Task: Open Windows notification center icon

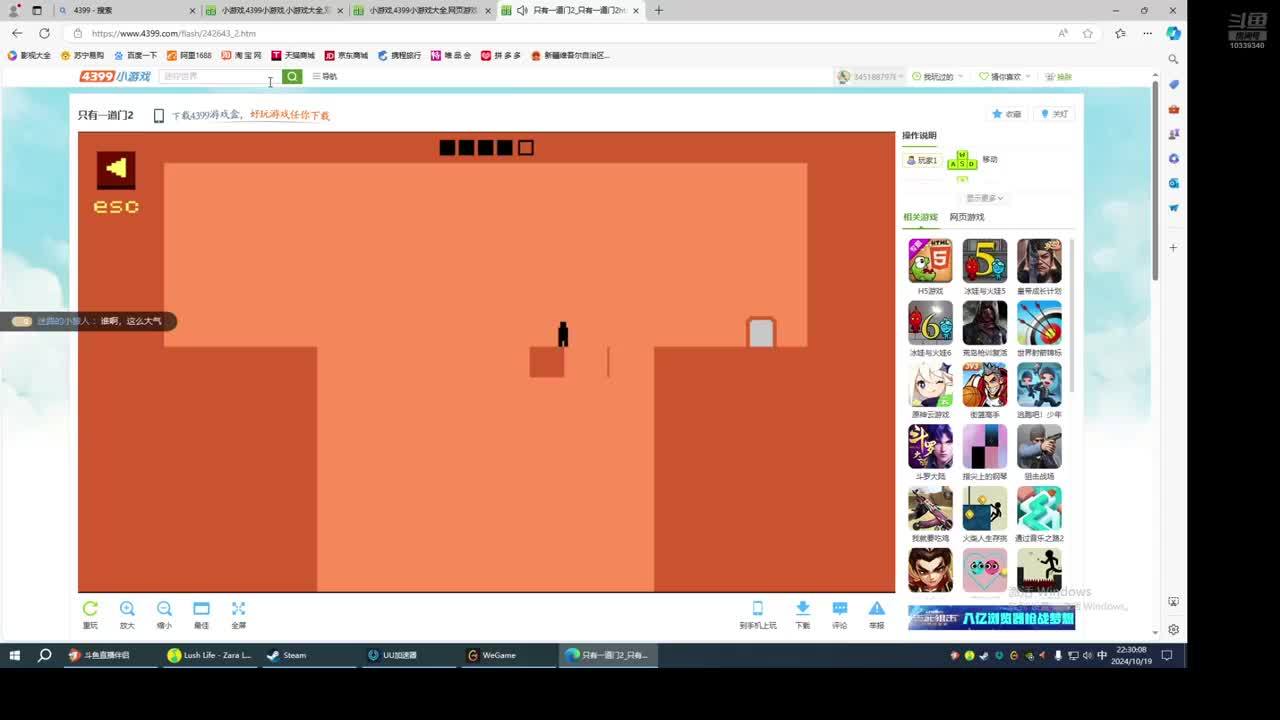Action: coord(1166,656)
